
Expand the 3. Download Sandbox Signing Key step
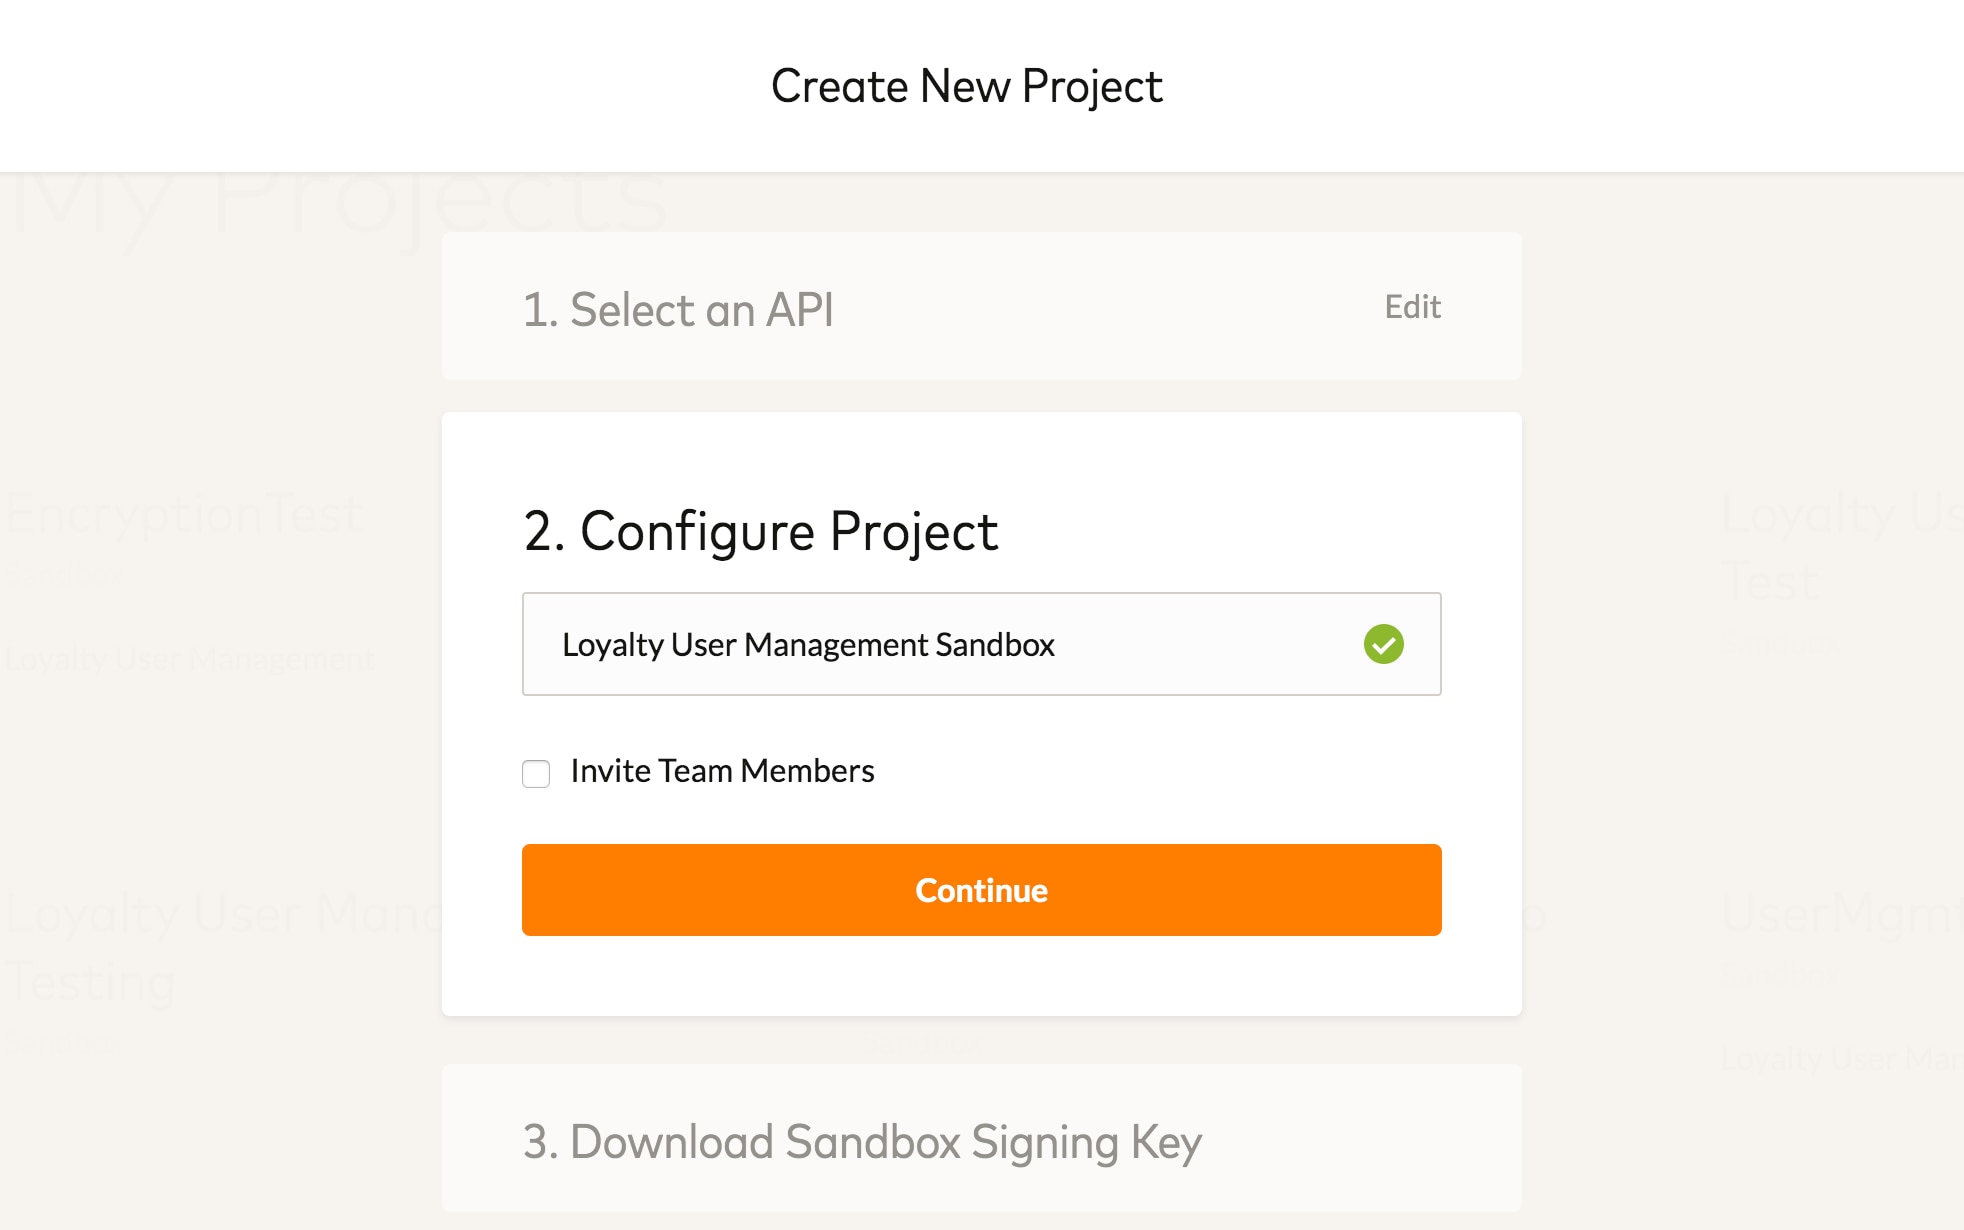coord(862,1142)
